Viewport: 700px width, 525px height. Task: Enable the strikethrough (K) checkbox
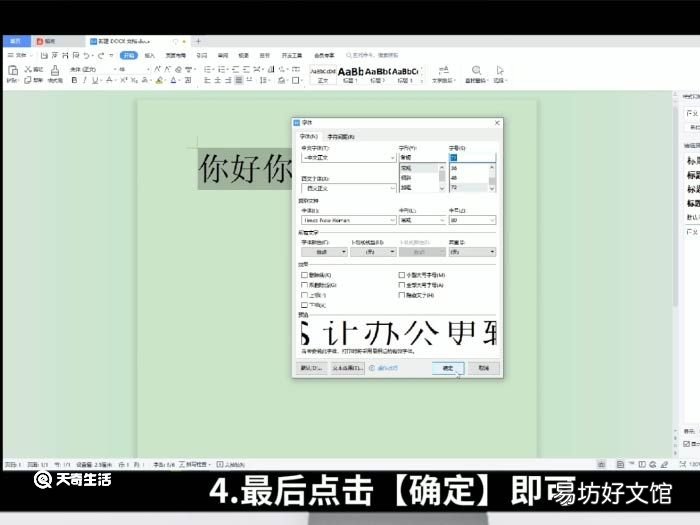pyautogui.click(x=304, y=275)
